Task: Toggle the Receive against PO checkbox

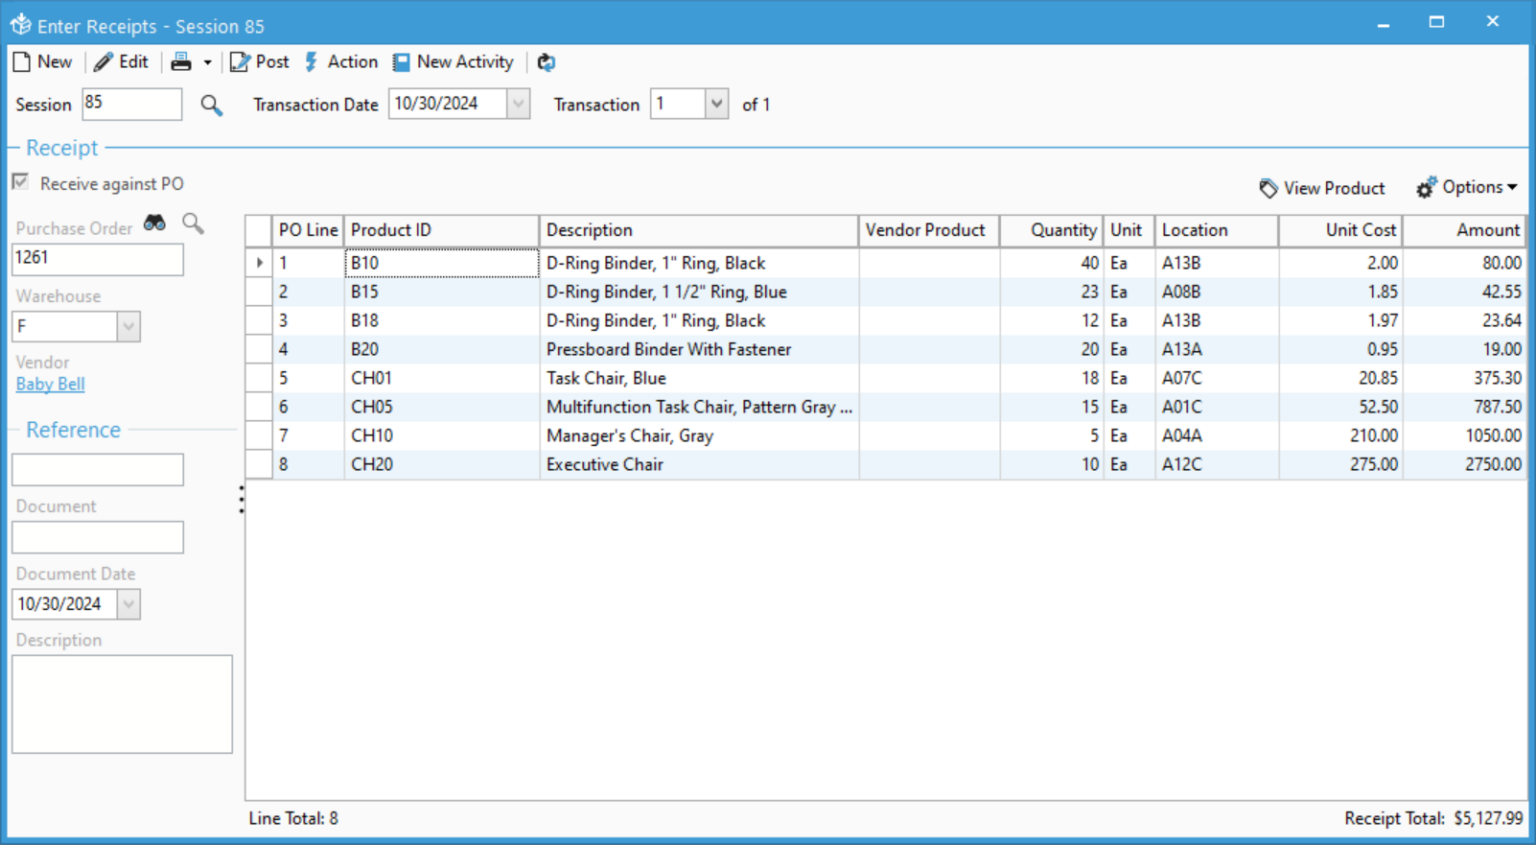Action: coord(21,182)
